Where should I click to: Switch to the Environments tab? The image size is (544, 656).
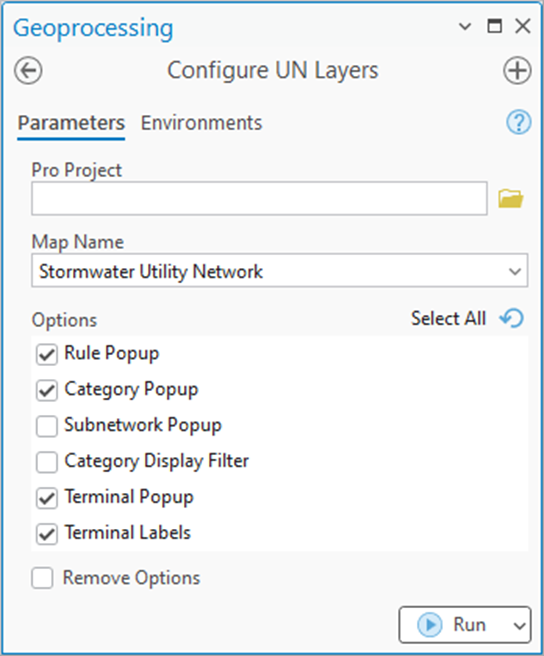tap(201, 123)
